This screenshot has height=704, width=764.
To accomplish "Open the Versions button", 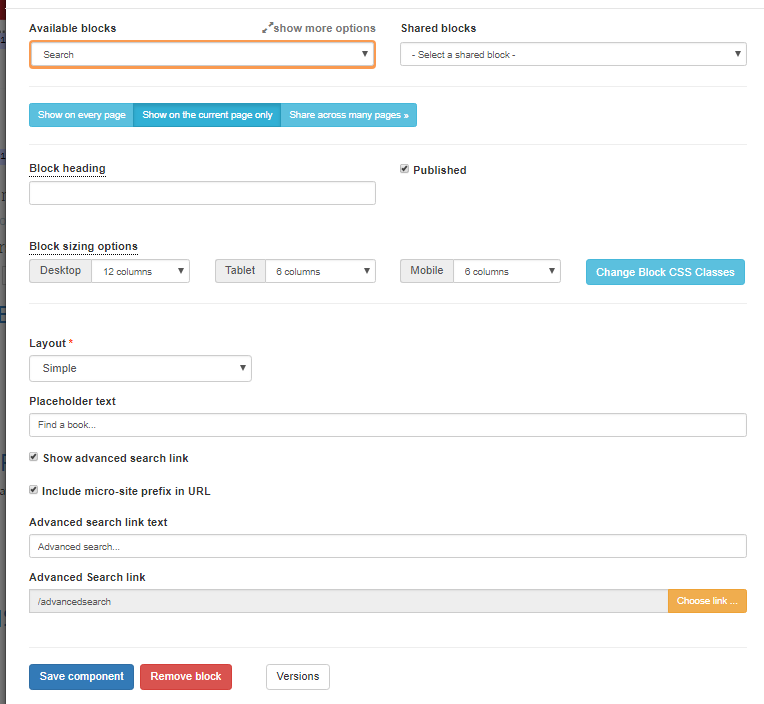I will [x=297, y=677].
